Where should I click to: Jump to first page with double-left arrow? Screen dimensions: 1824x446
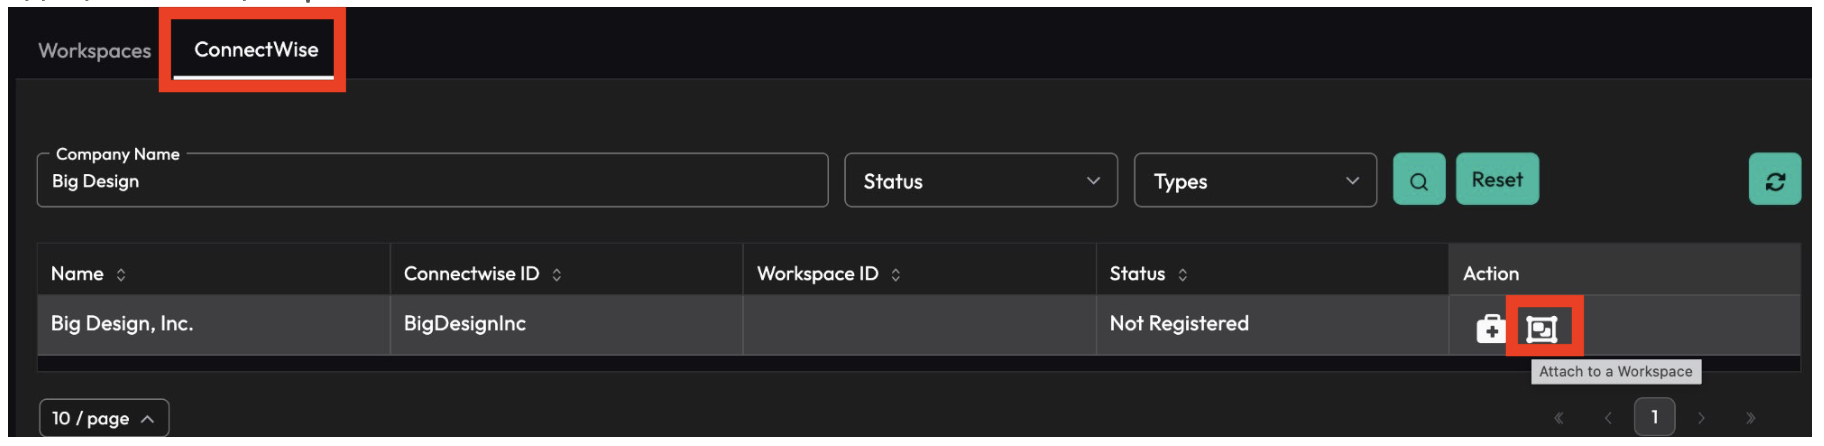1558,418
